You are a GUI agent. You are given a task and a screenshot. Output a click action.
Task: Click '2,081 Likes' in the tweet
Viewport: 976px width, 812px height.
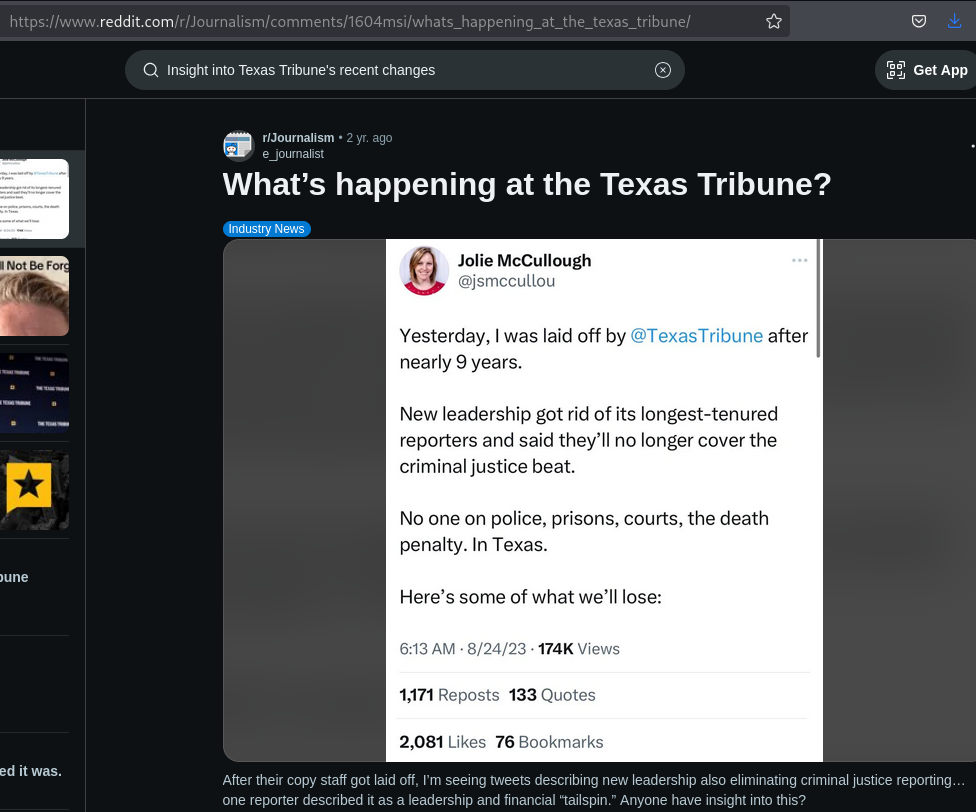coord(443,742)
